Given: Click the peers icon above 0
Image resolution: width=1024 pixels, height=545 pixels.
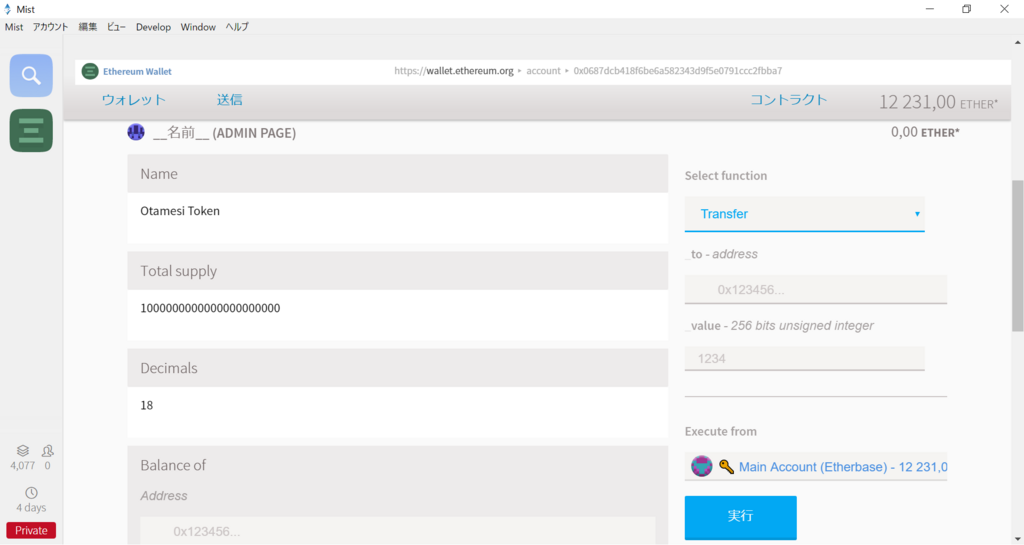Looking at the screenshot, I should coord(48,450).
